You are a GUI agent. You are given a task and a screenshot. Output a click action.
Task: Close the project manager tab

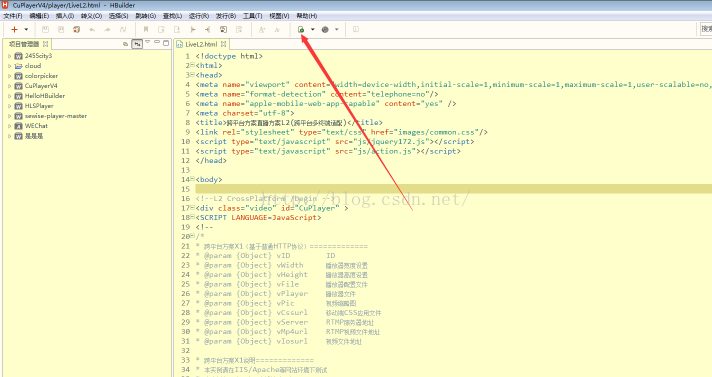pyautogui.click(x=45, y=44)
